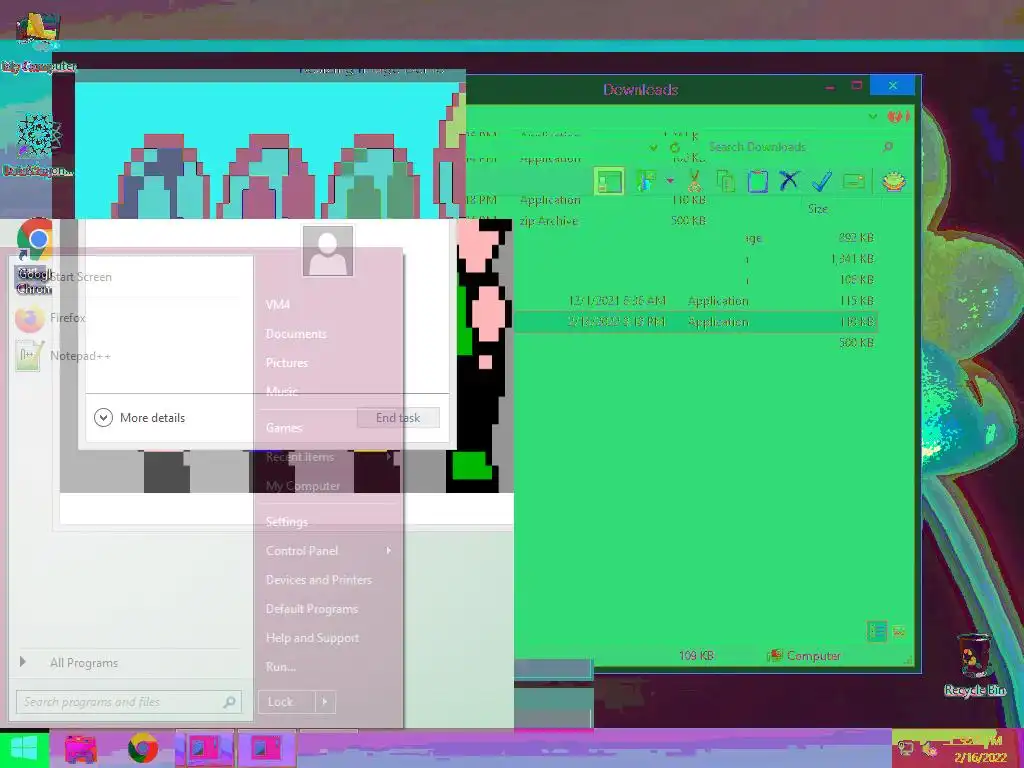
Task: Open File Explorer from the taskbar
Action: pos(80,748)
